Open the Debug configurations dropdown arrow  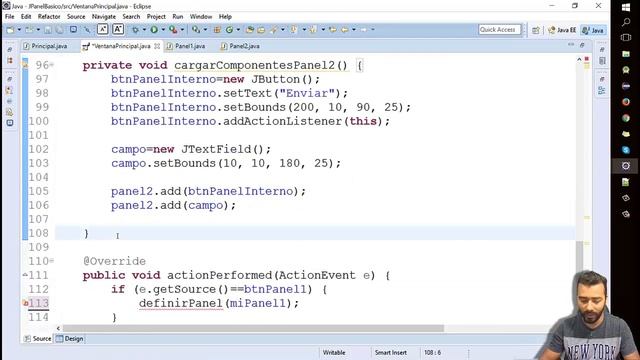pos(144,29)
